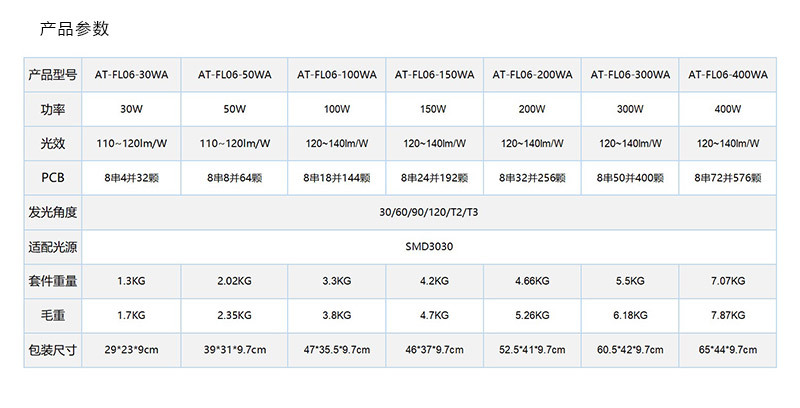Tap gross weight 5.26KG

pos(532,316)
